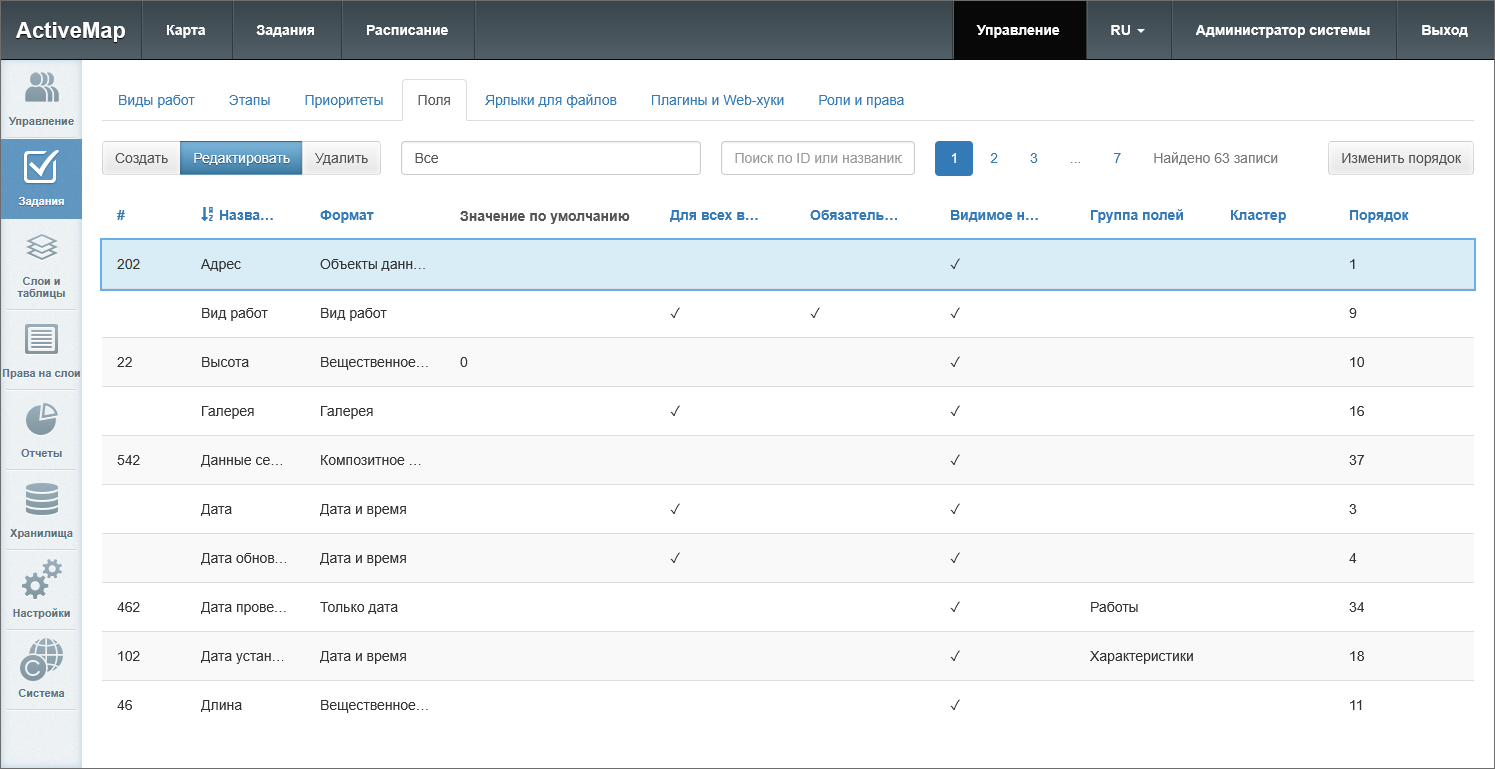This screenshot has width=1495, height=769.
Task: Click the Изменить порядок button
Action: tap(1400, 158)
